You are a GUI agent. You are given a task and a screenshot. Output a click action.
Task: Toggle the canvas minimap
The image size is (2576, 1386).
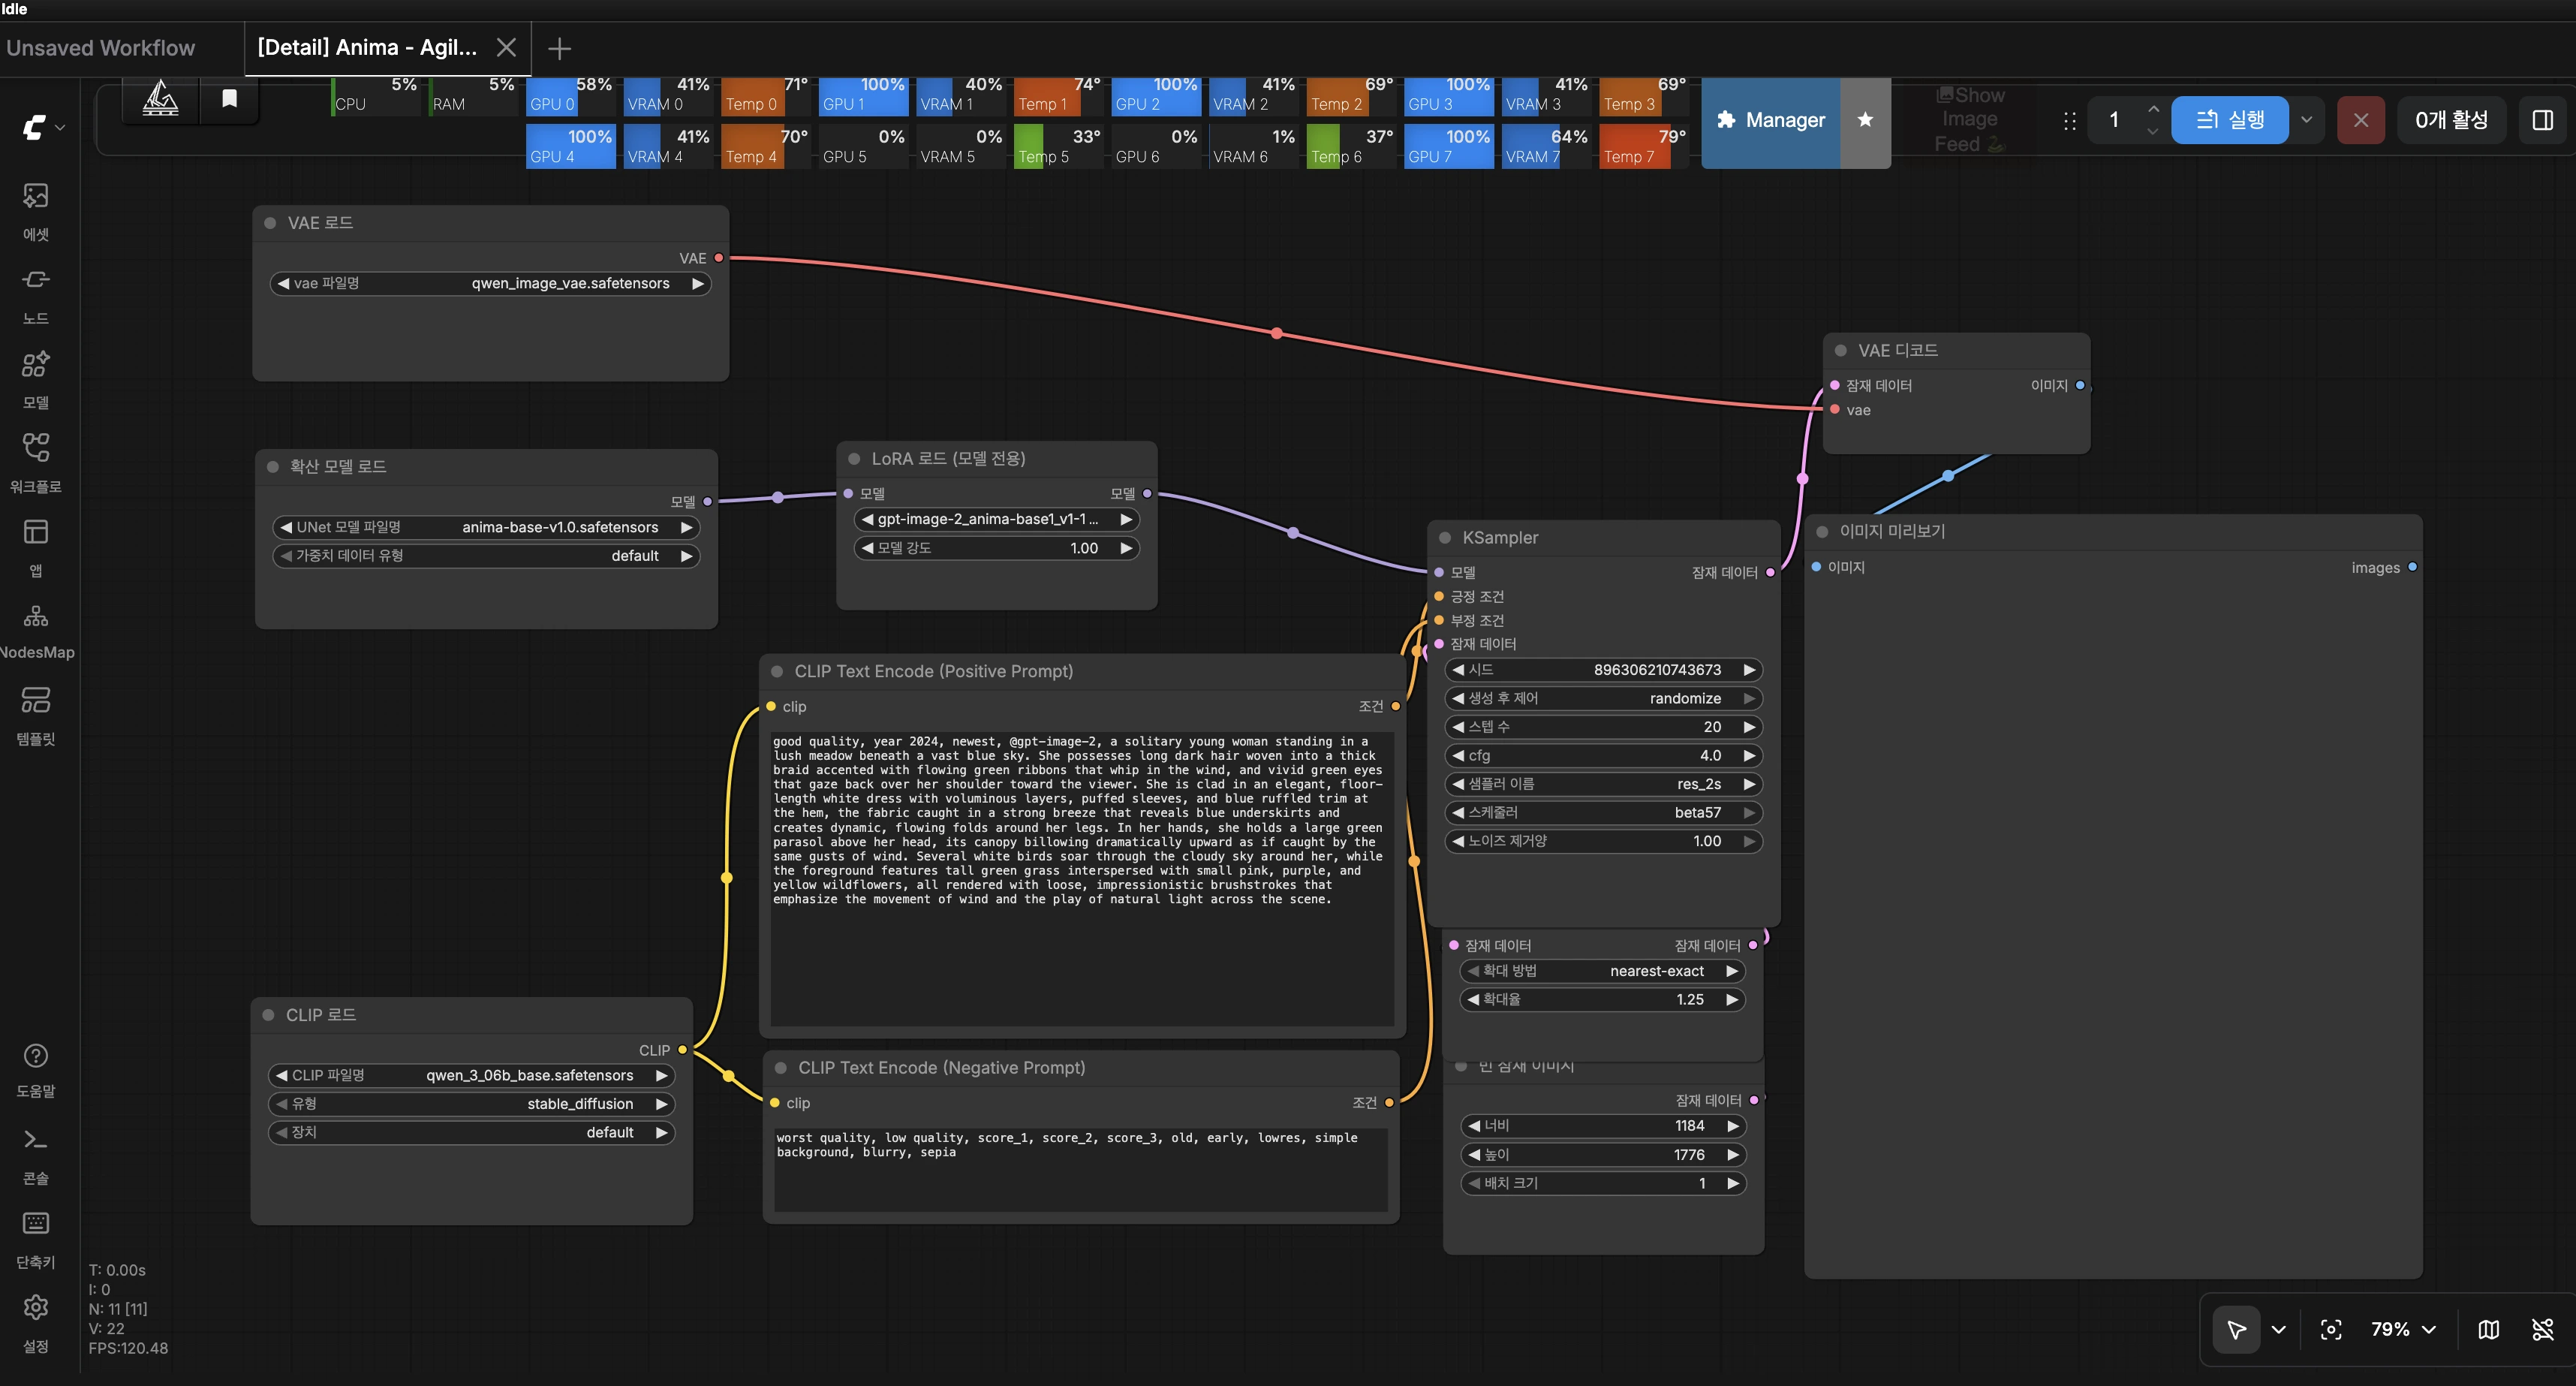click(x=2489, y=1329)
